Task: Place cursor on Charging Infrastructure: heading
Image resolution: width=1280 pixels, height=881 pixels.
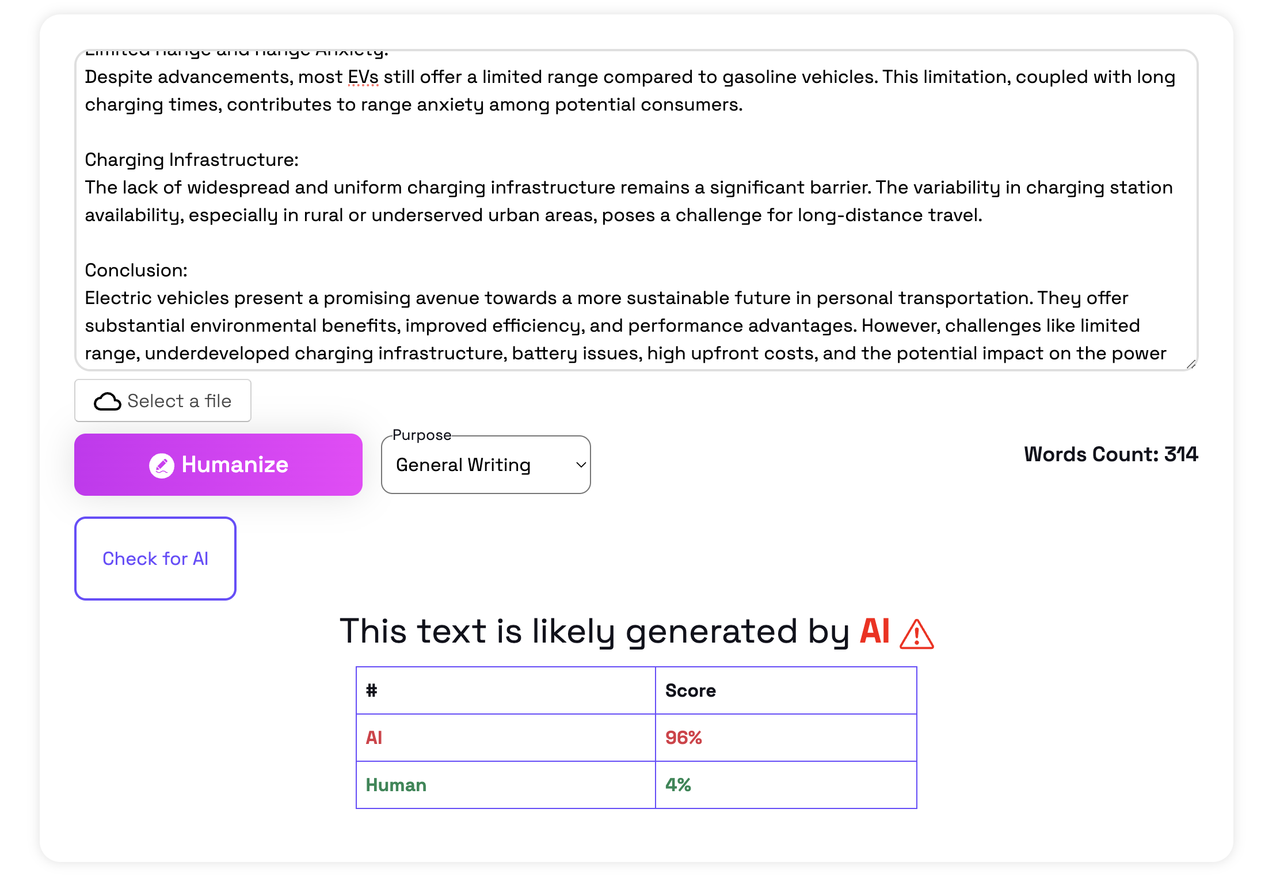Action: 192,160
